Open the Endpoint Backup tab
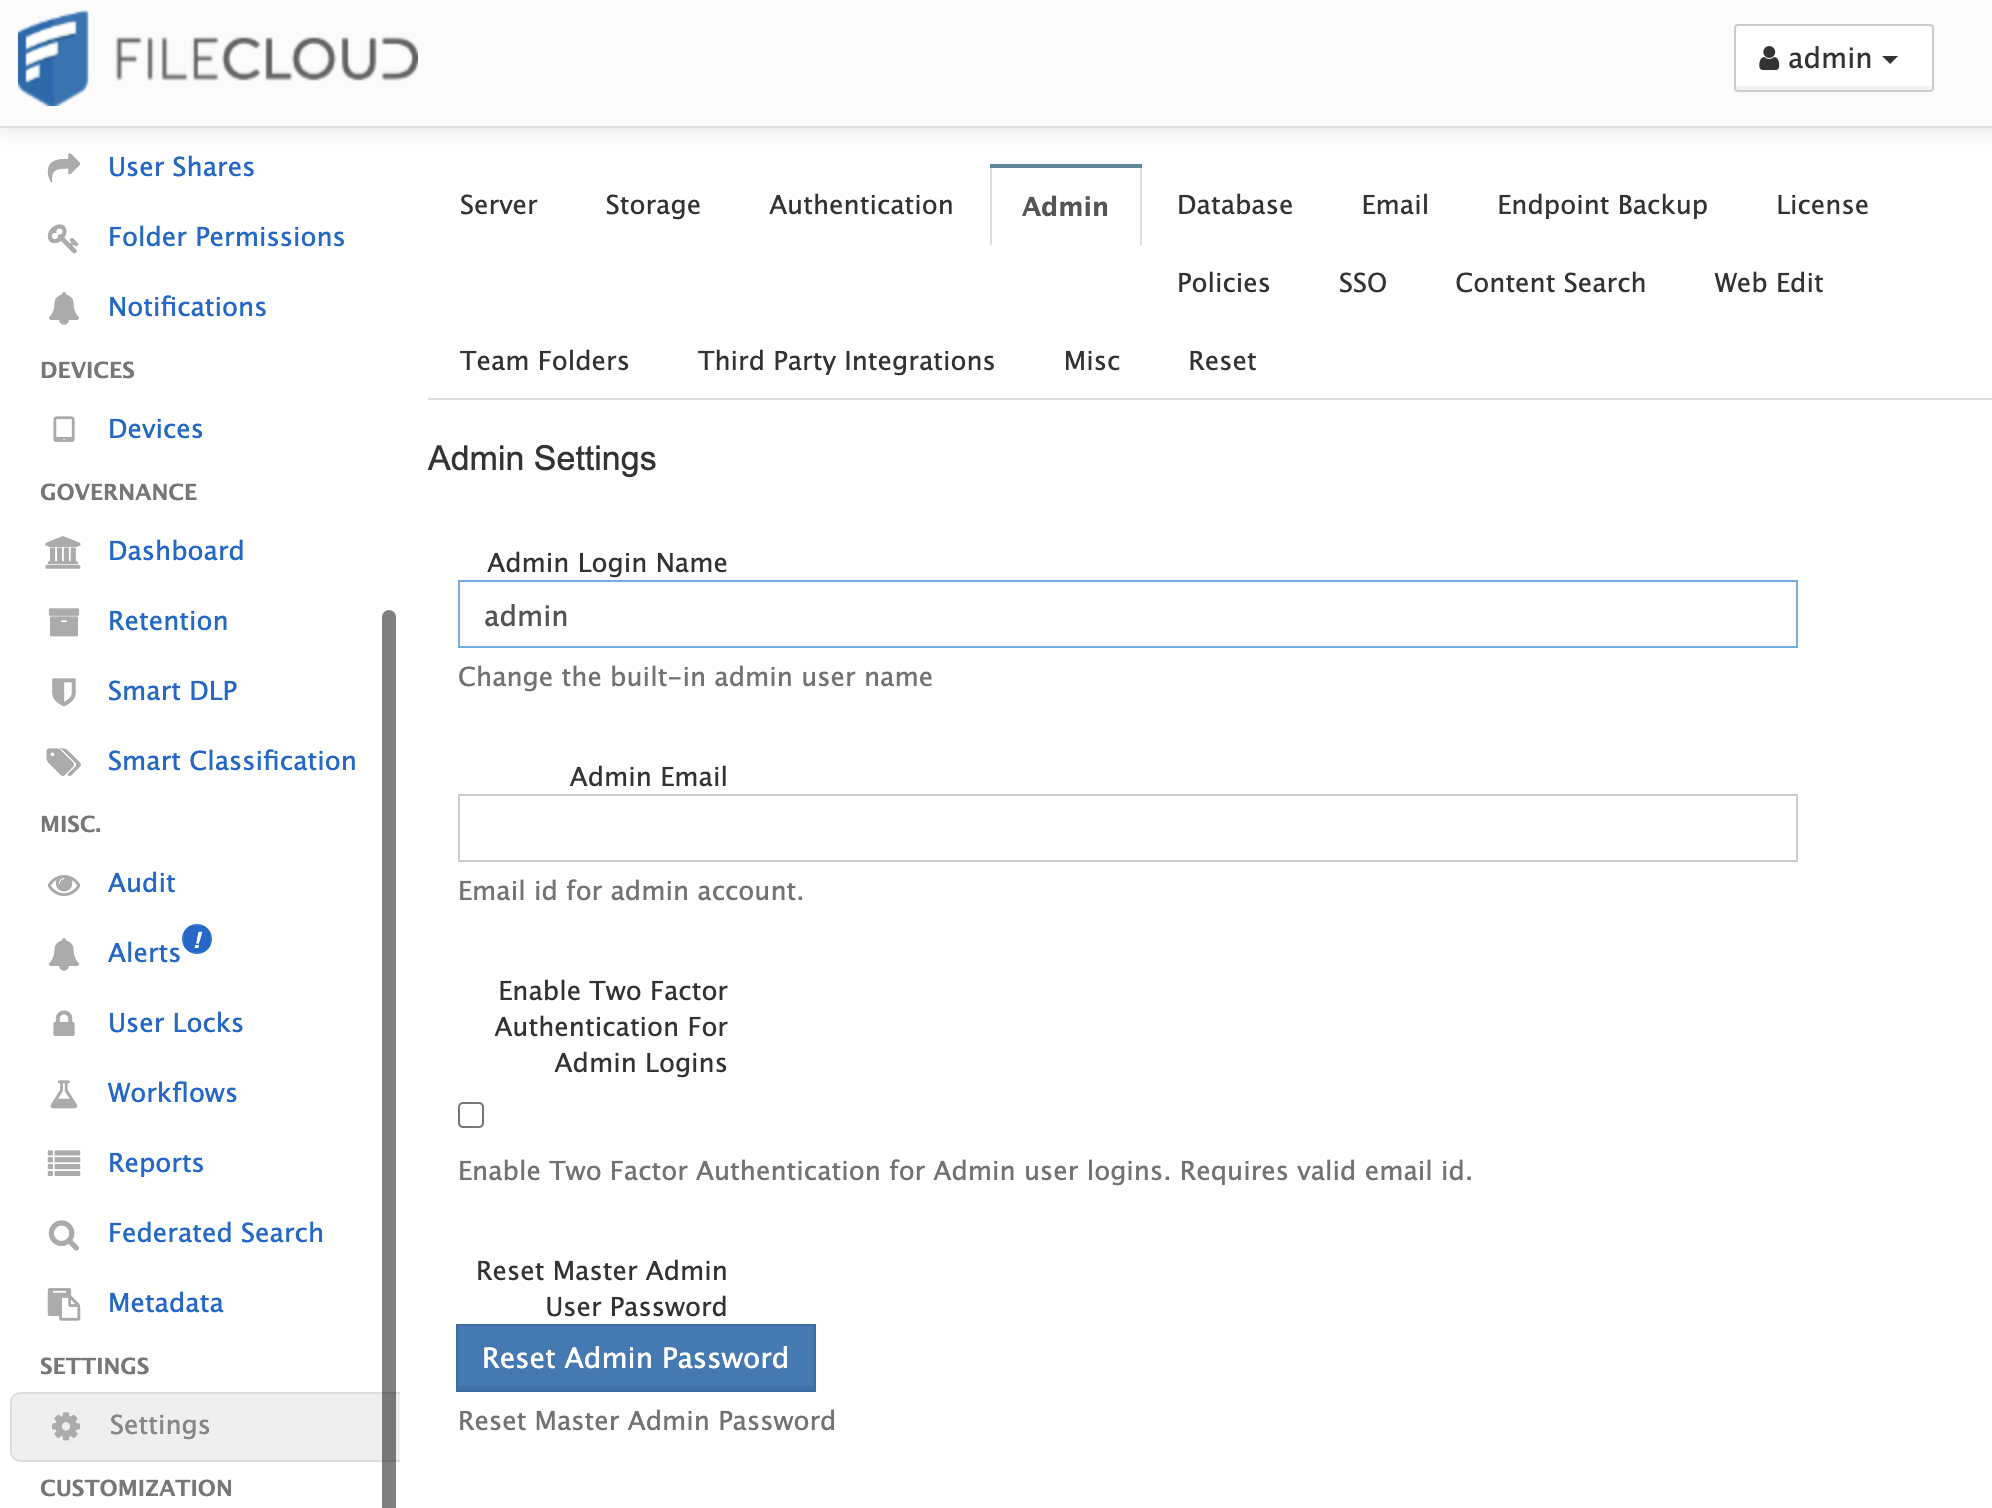1992x1508 pixels. pos(1602,205)
